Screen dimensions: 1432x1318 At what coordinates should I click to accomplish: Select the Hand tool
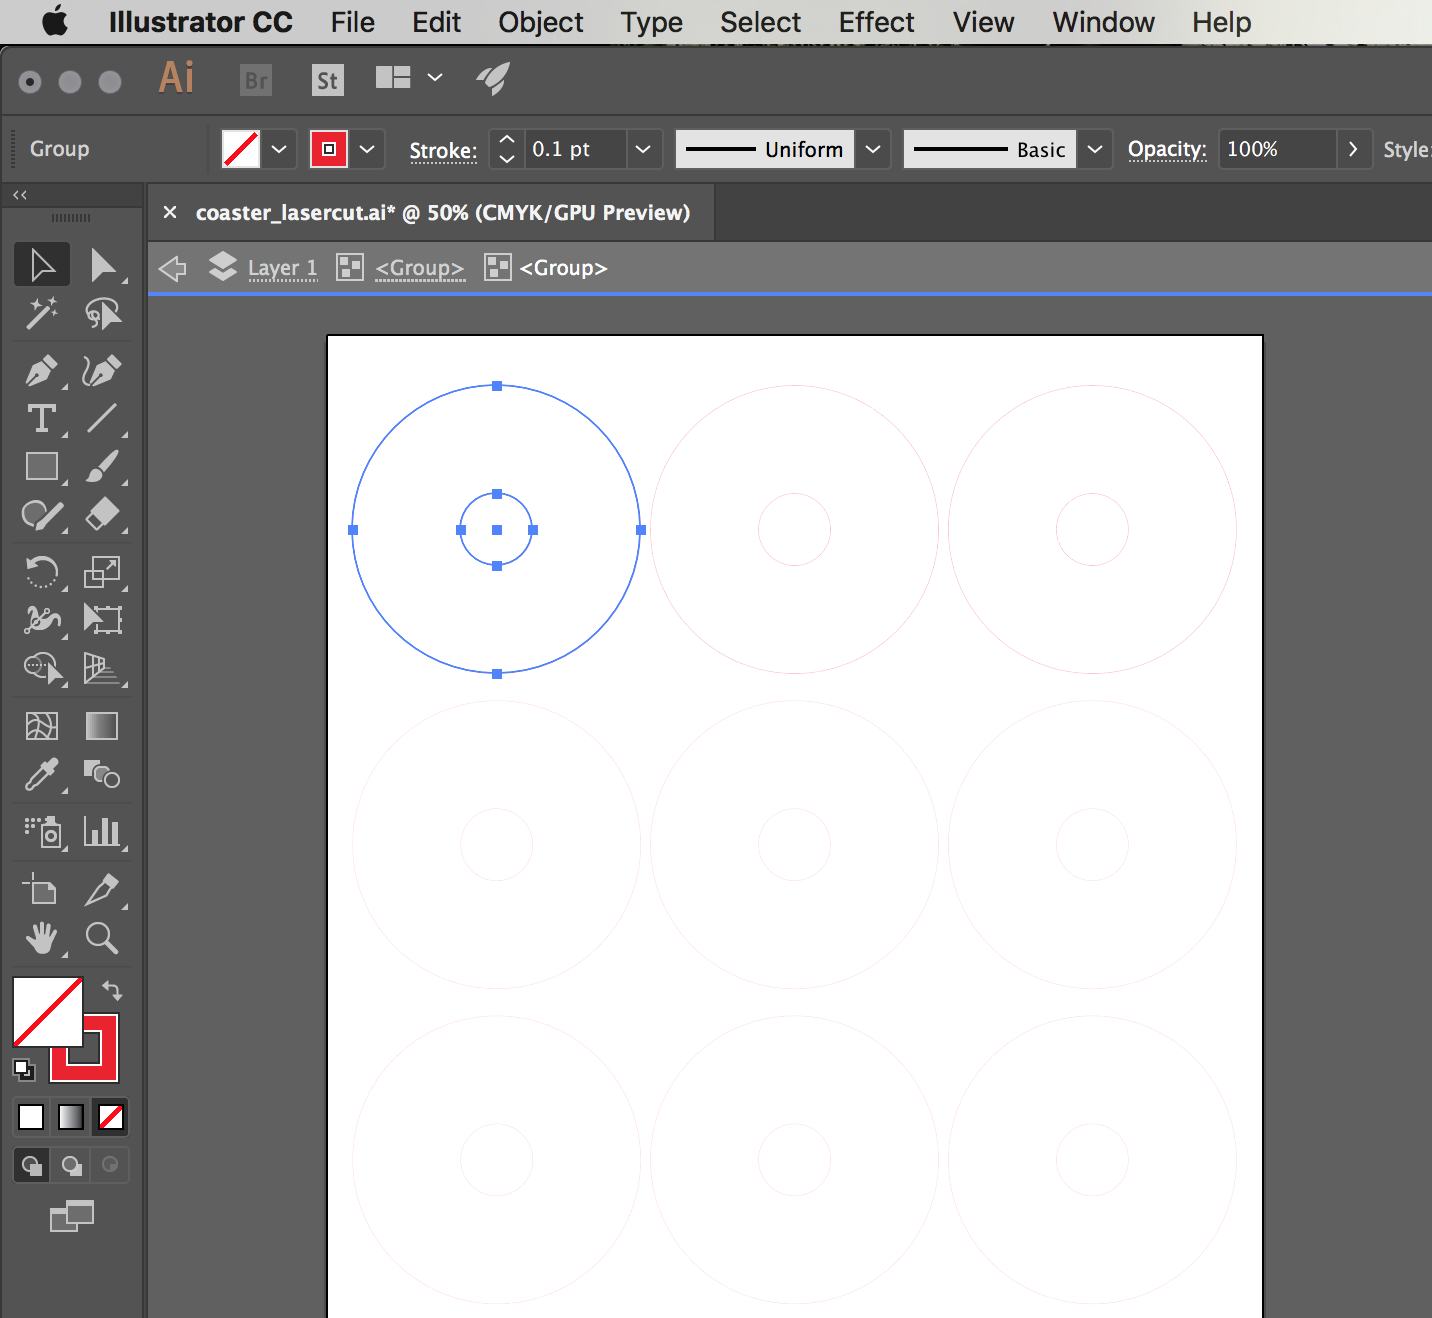(42, 938)
